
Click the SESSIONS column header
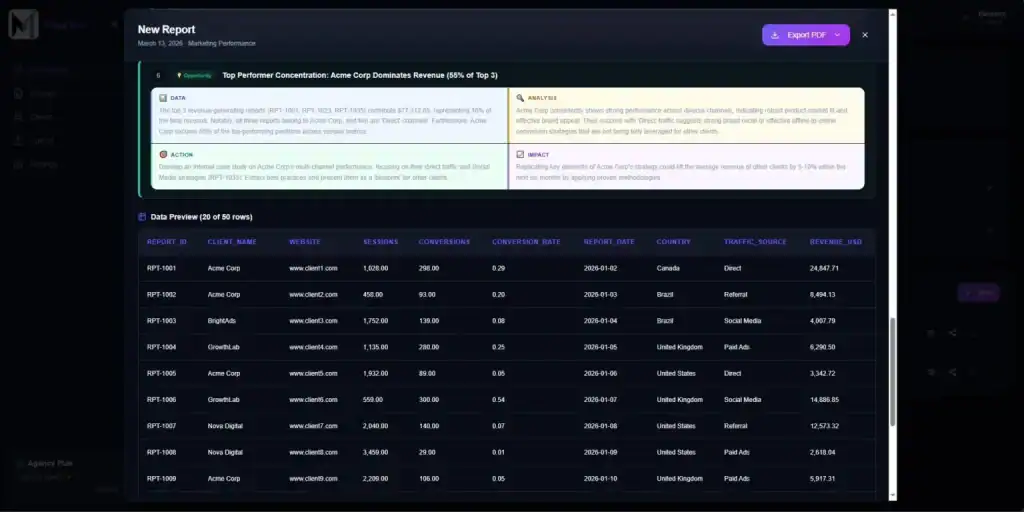pos(381,242)
